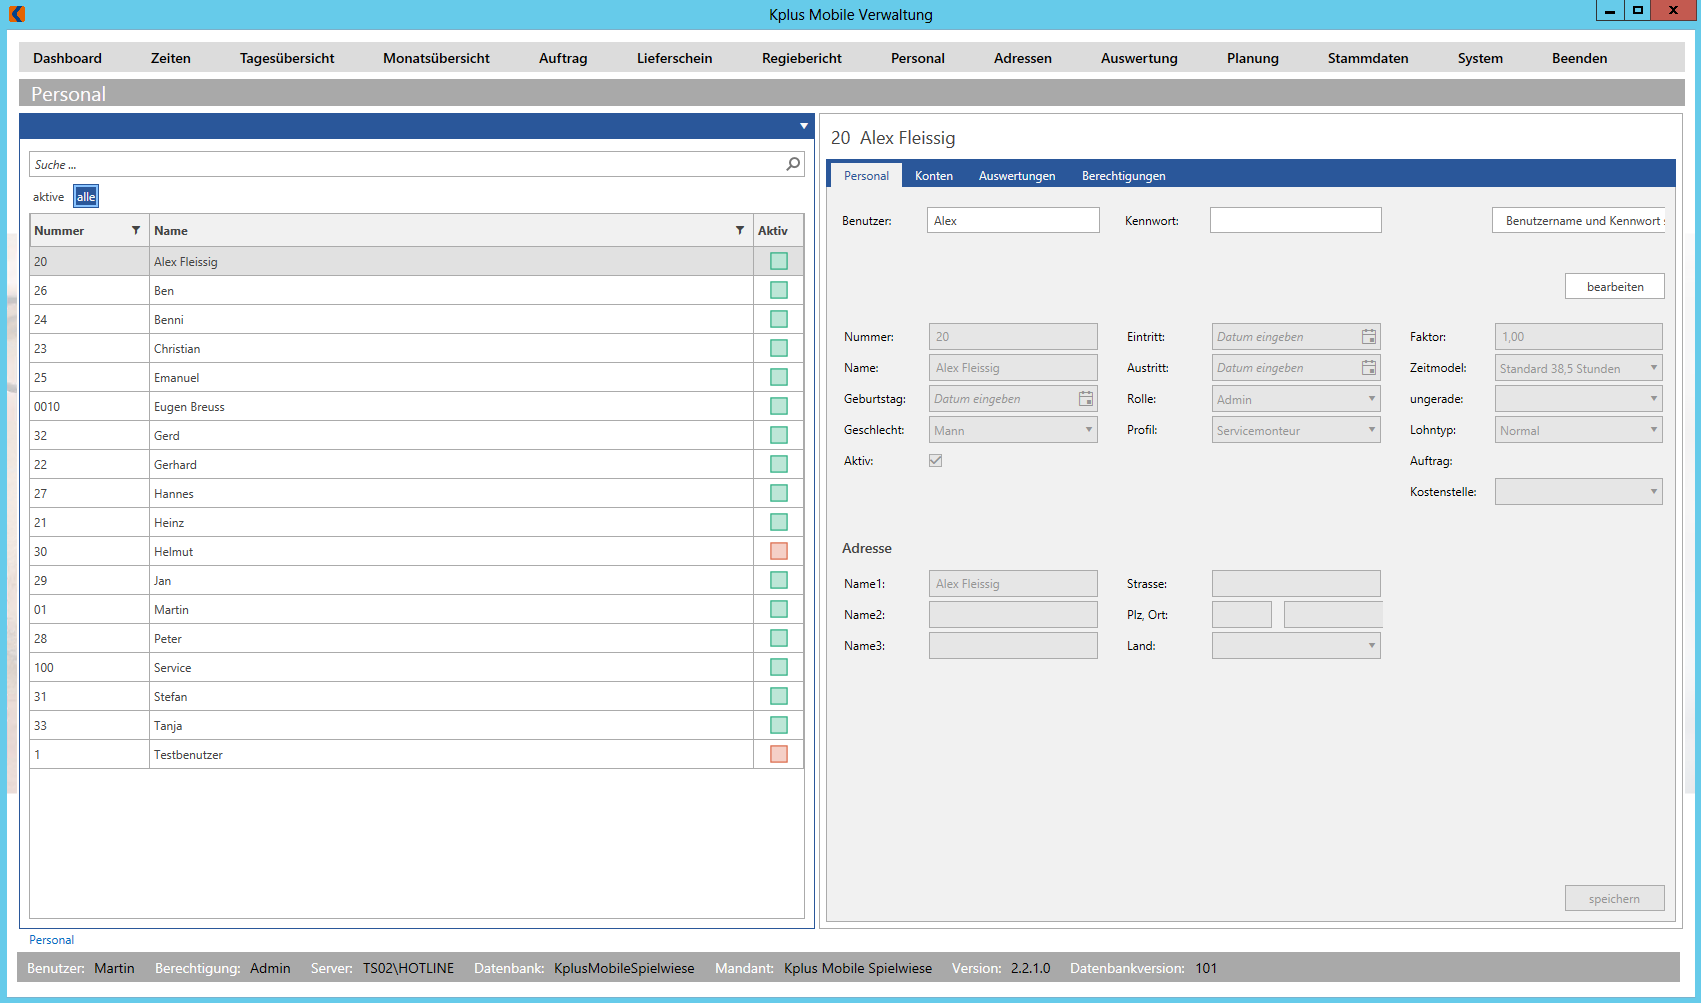Open the Beenden menu item

pos(1580,58)
